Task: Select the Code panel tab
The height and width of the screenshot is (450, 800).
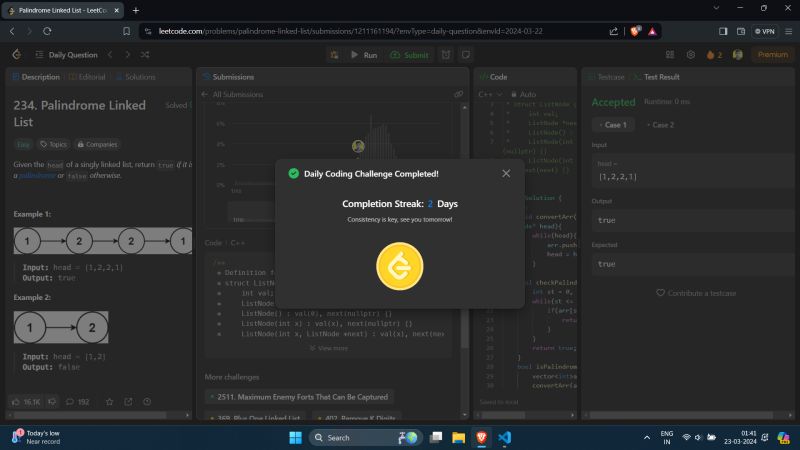Action: point(493,77)
